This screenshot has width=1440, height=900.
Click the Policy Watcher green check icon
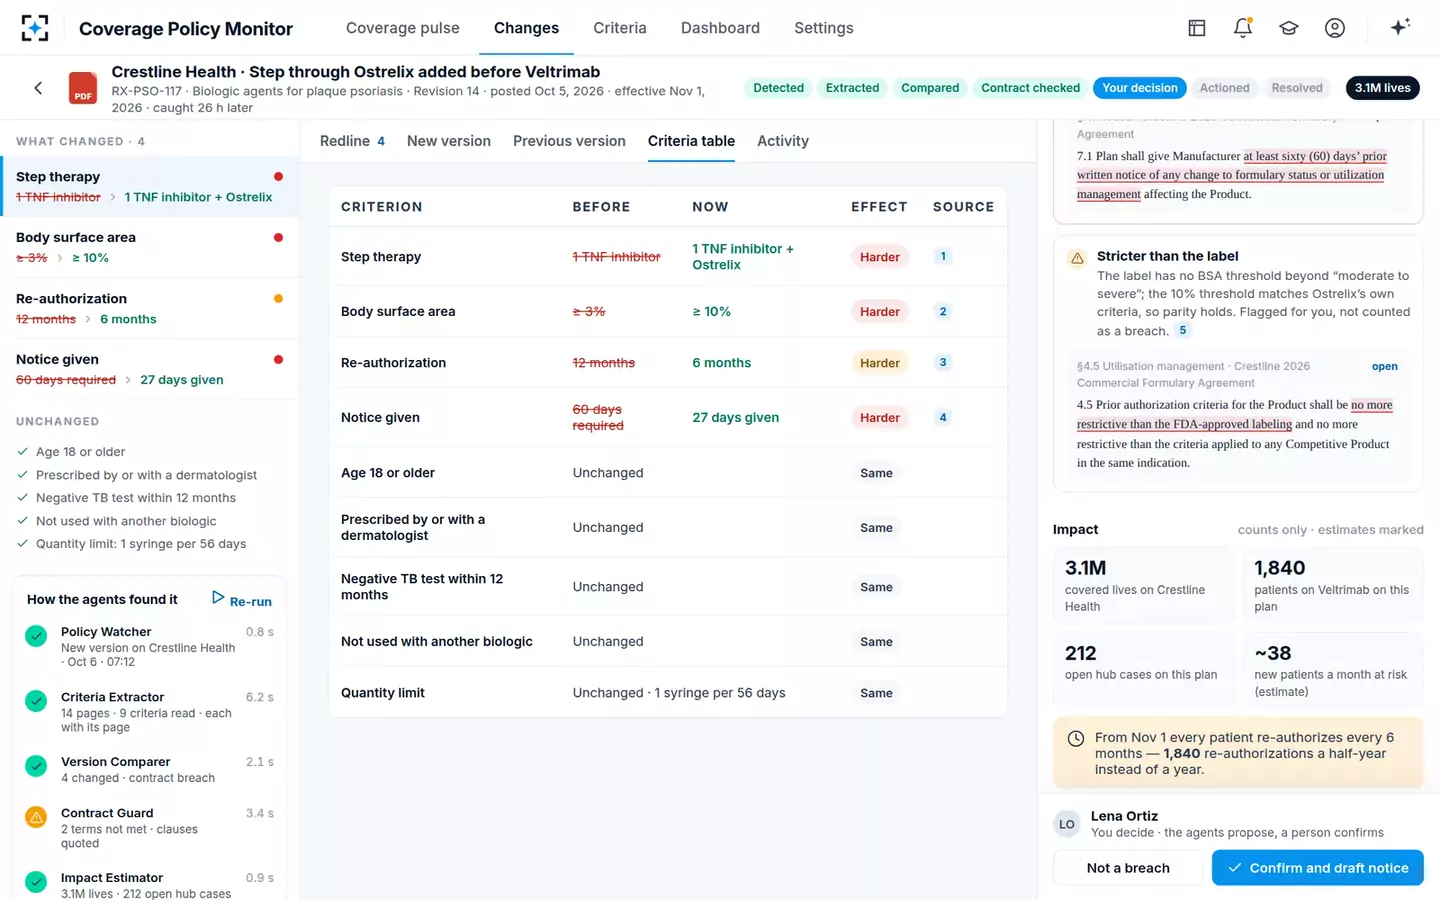36,636
